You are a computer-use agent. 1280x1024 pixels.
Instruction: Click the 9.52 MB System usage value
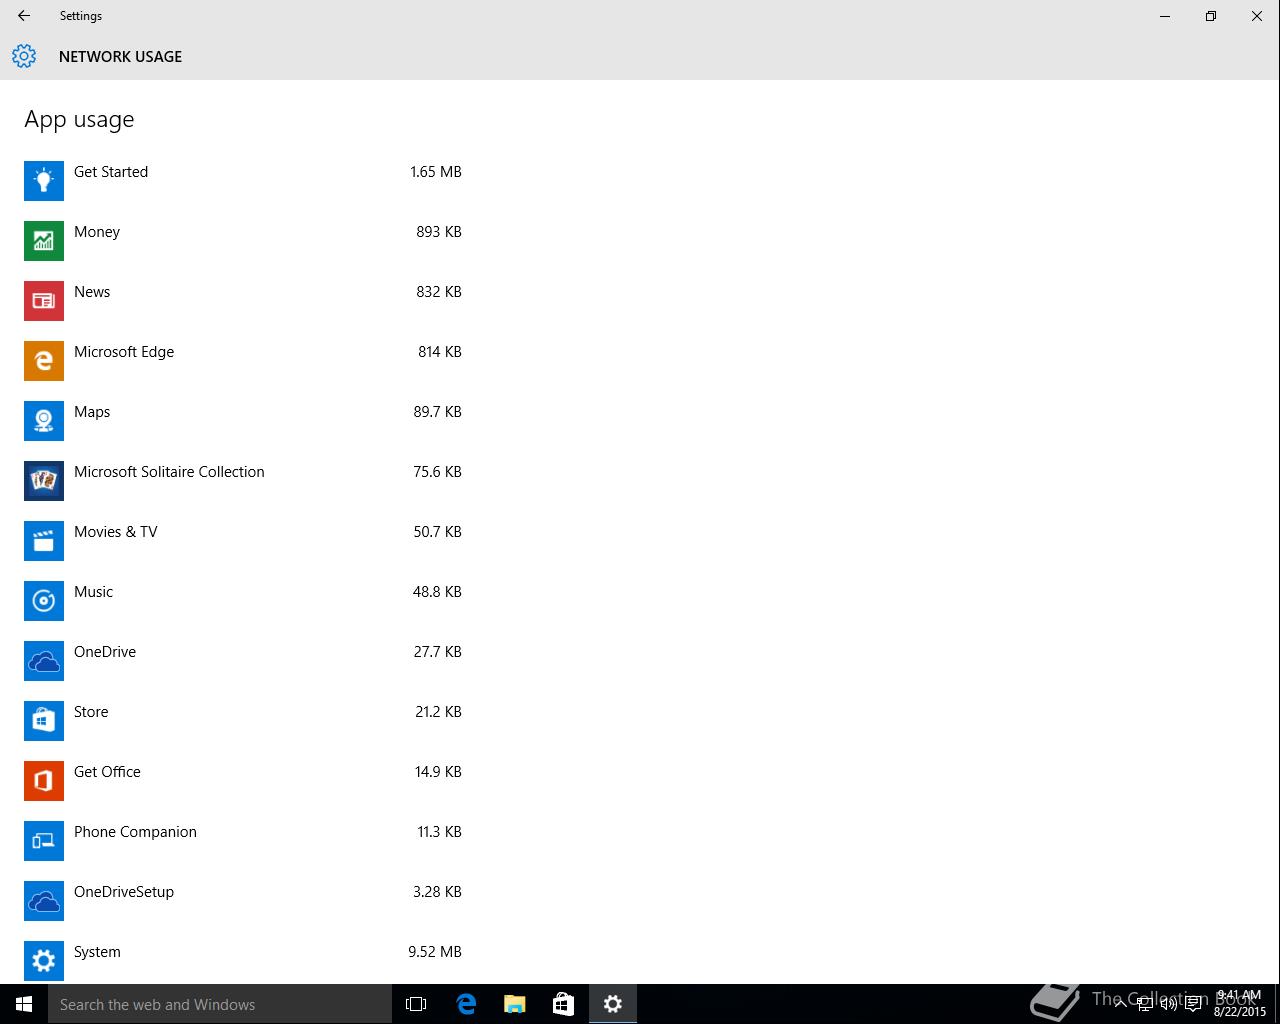coord(435,952)
